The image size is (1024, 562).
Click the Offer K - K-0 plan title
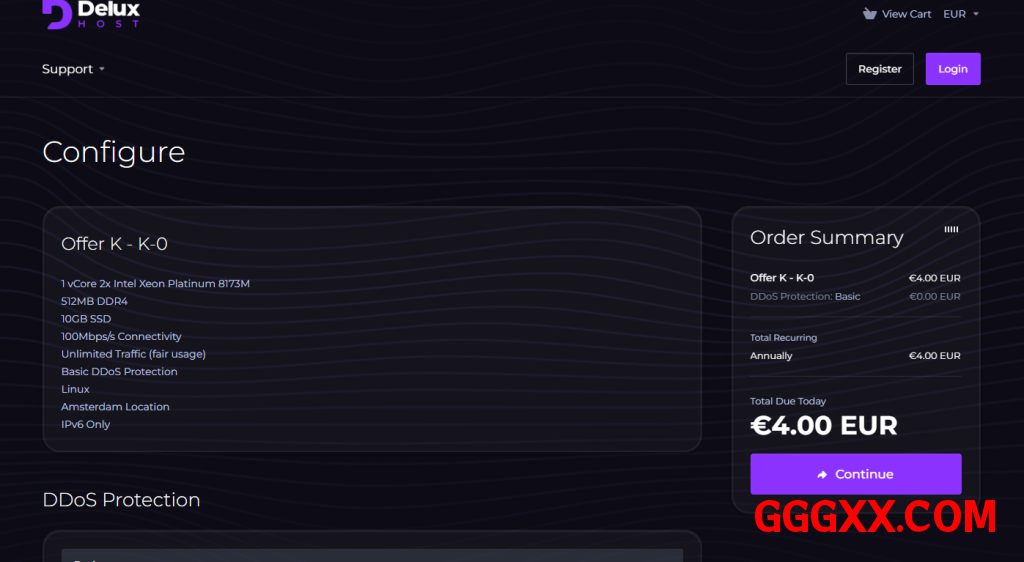pyautogui.click(x=114, y=244)
